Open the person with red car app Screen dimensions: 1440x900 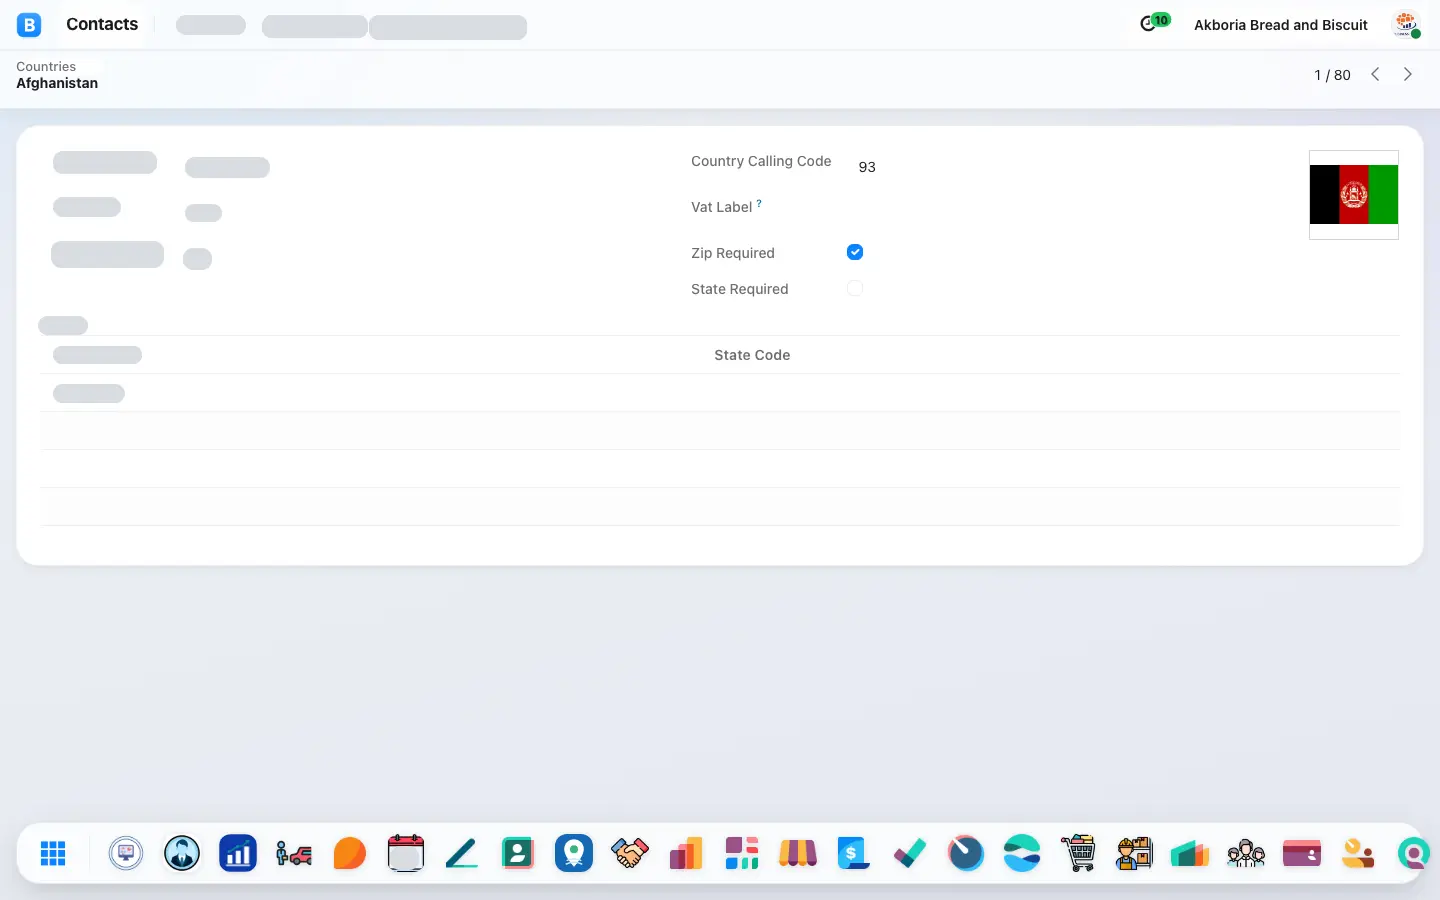coord(294,853)
